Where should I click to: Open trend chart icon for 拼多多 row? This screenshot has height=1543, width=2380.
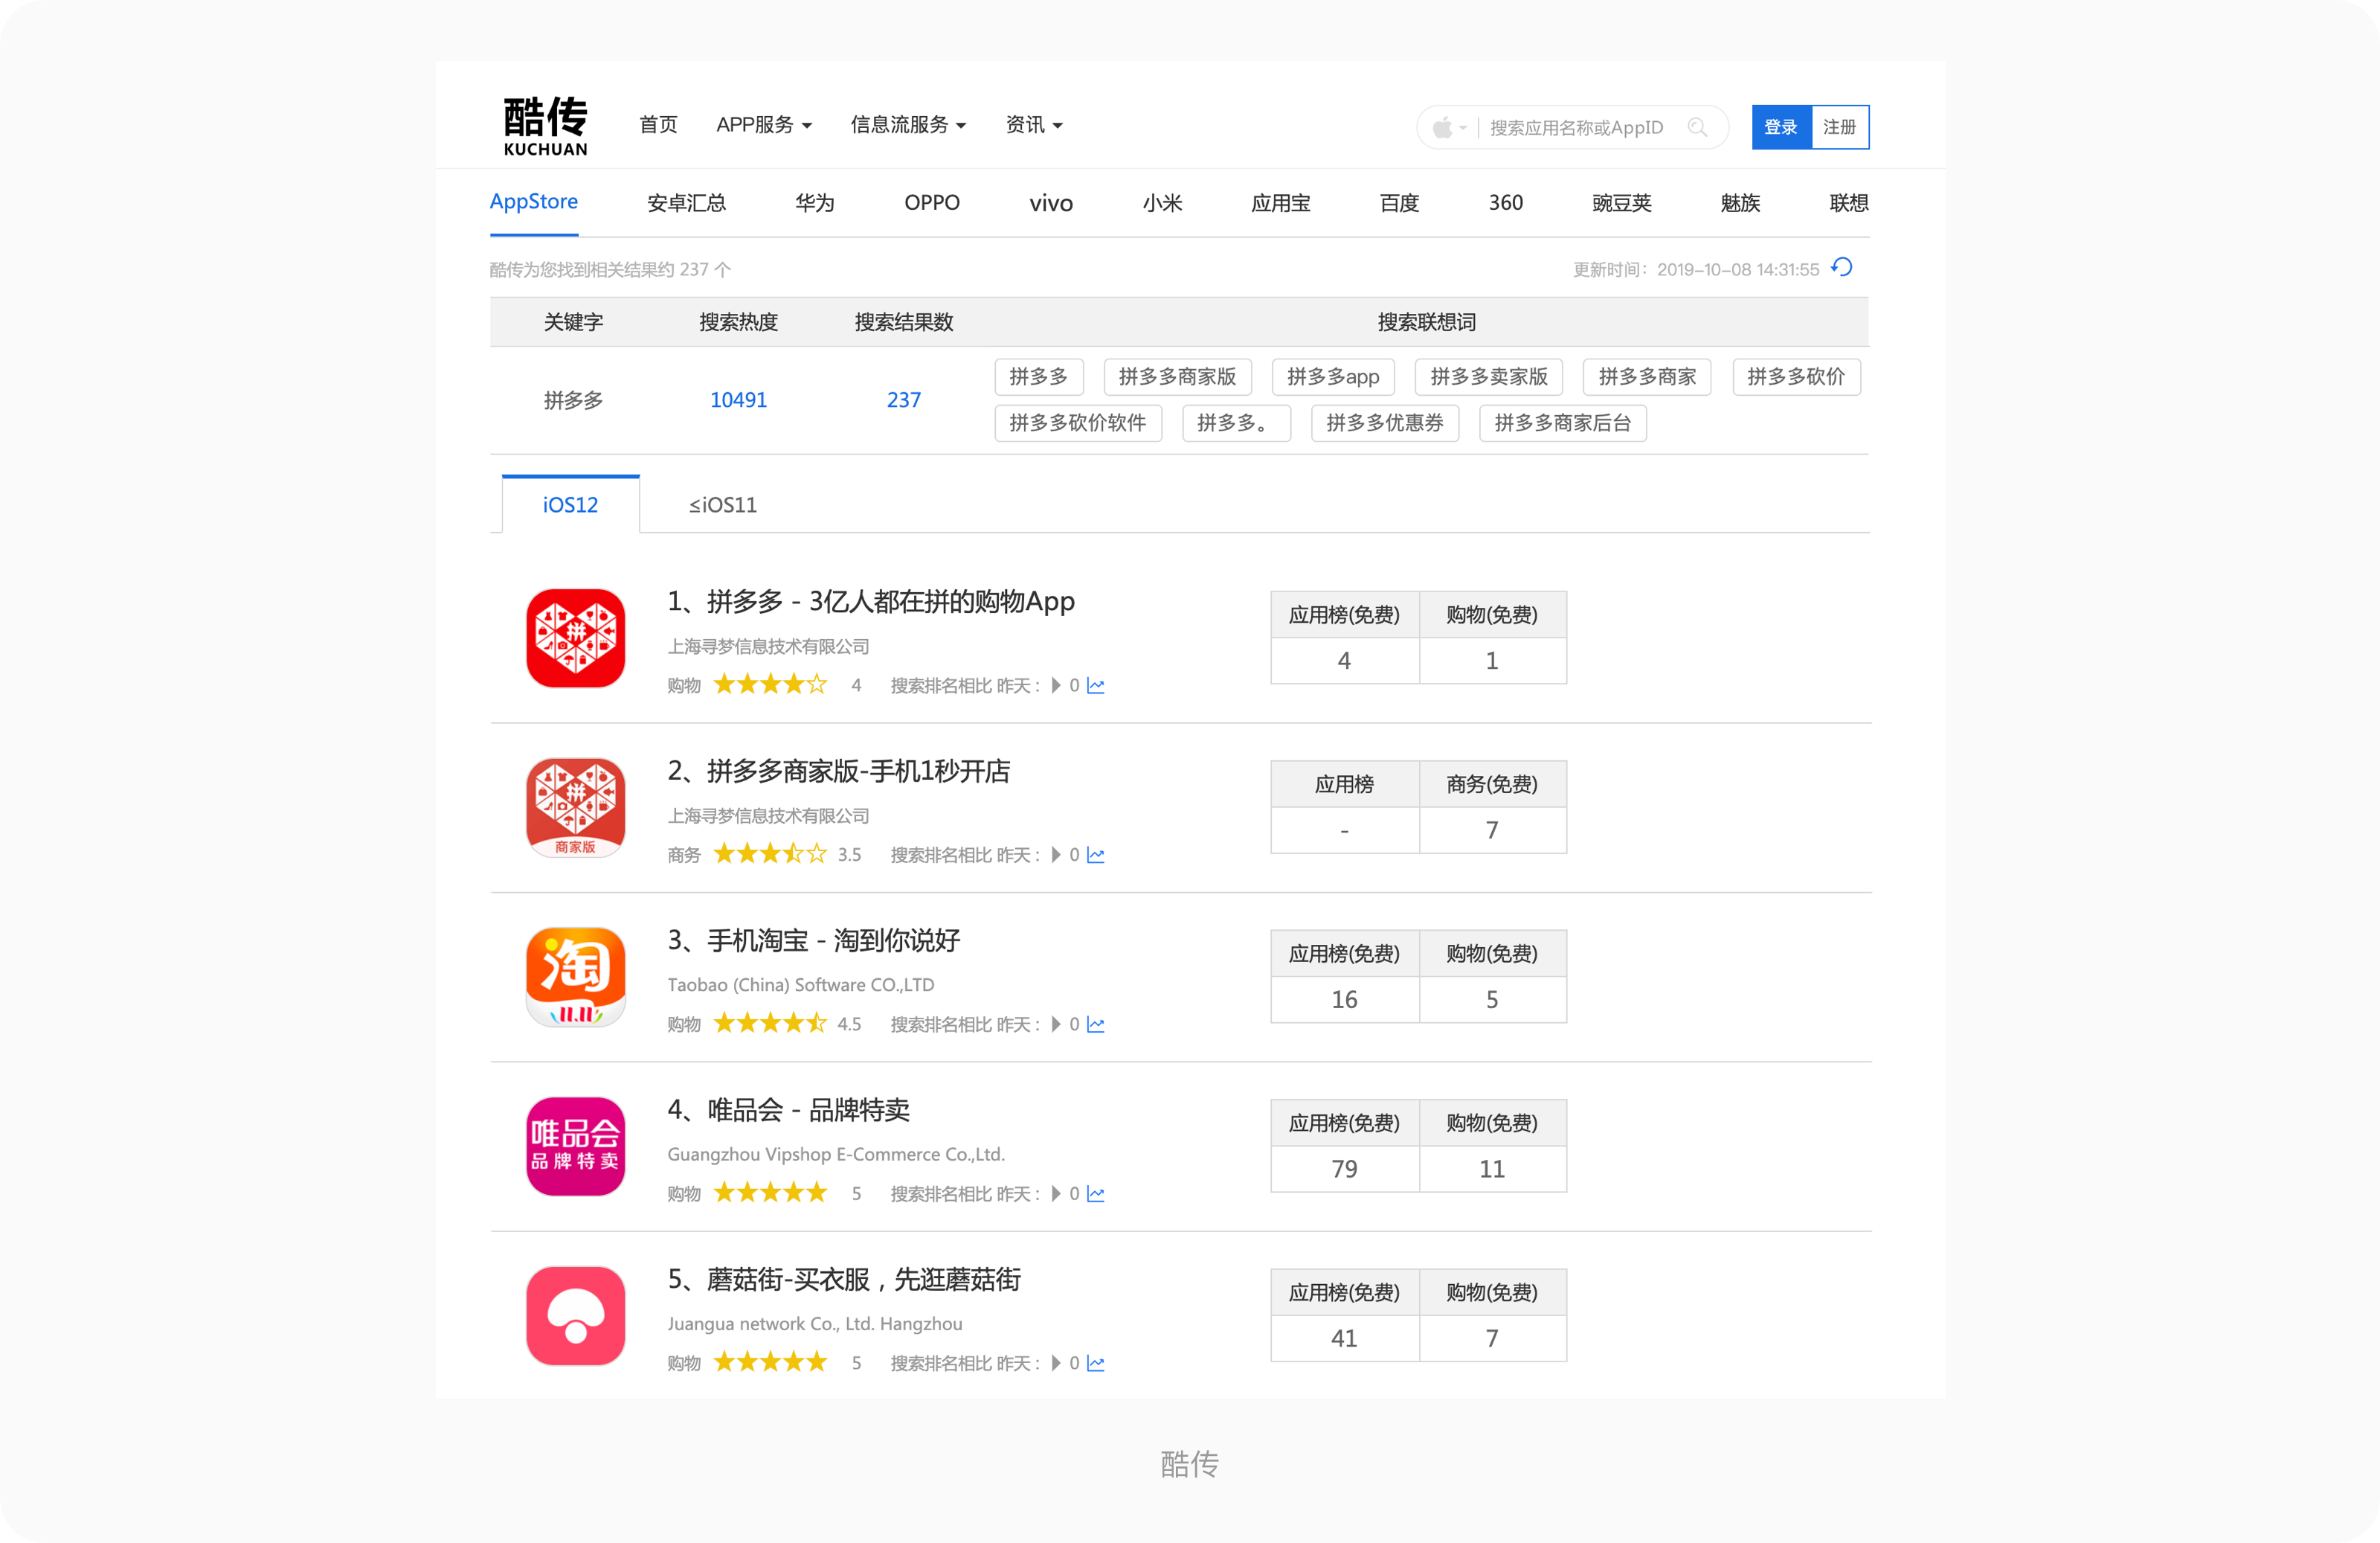click(x=1096, y=686)
